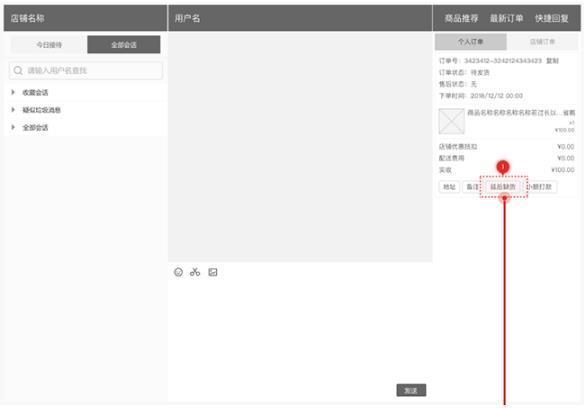Open 快捷回复 in the top header
The width and height of the screenshot is (584, 408).
pos(552,18)
